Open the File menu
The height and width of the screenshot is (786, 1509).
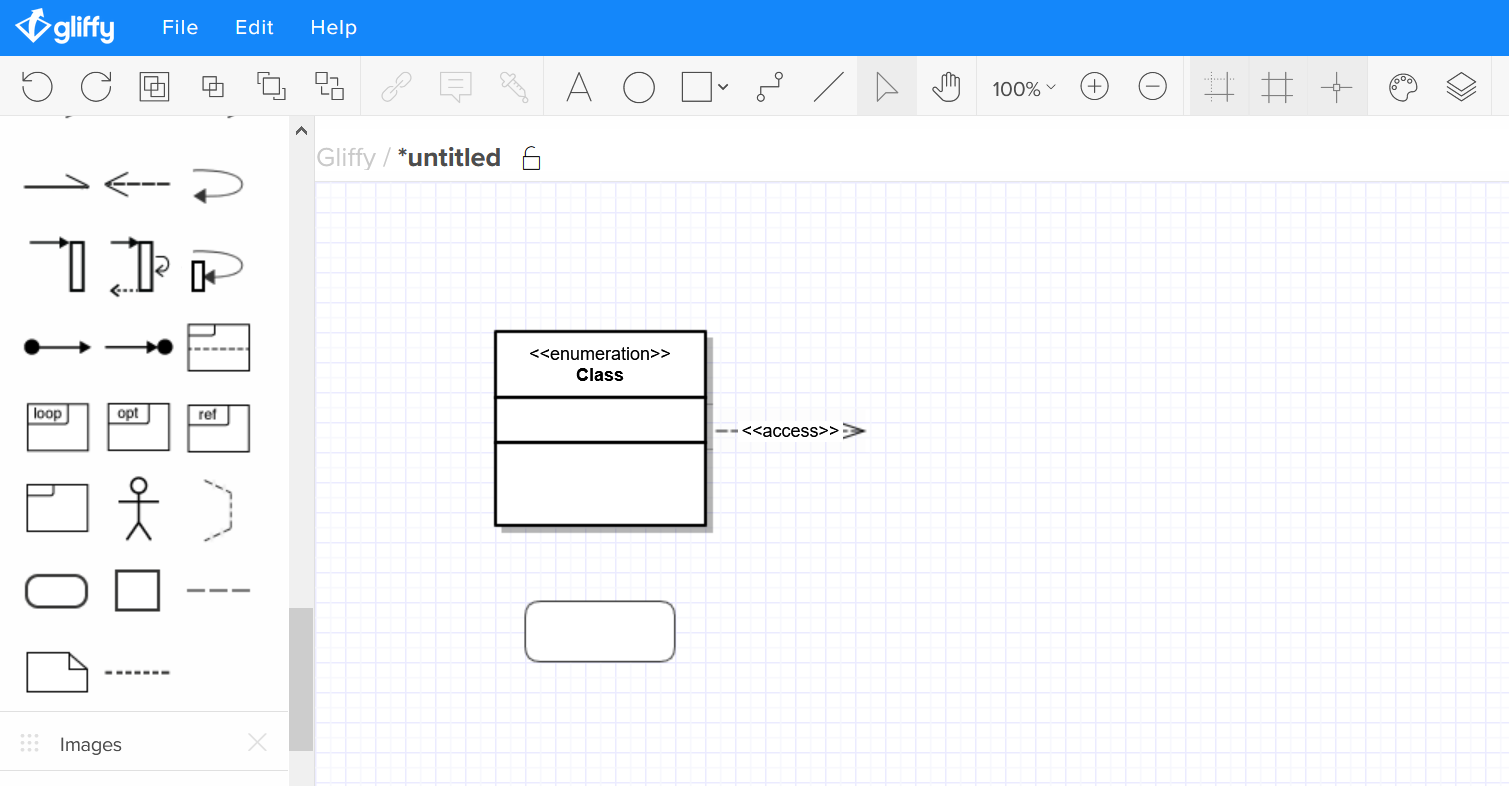(x=180, y=28)
